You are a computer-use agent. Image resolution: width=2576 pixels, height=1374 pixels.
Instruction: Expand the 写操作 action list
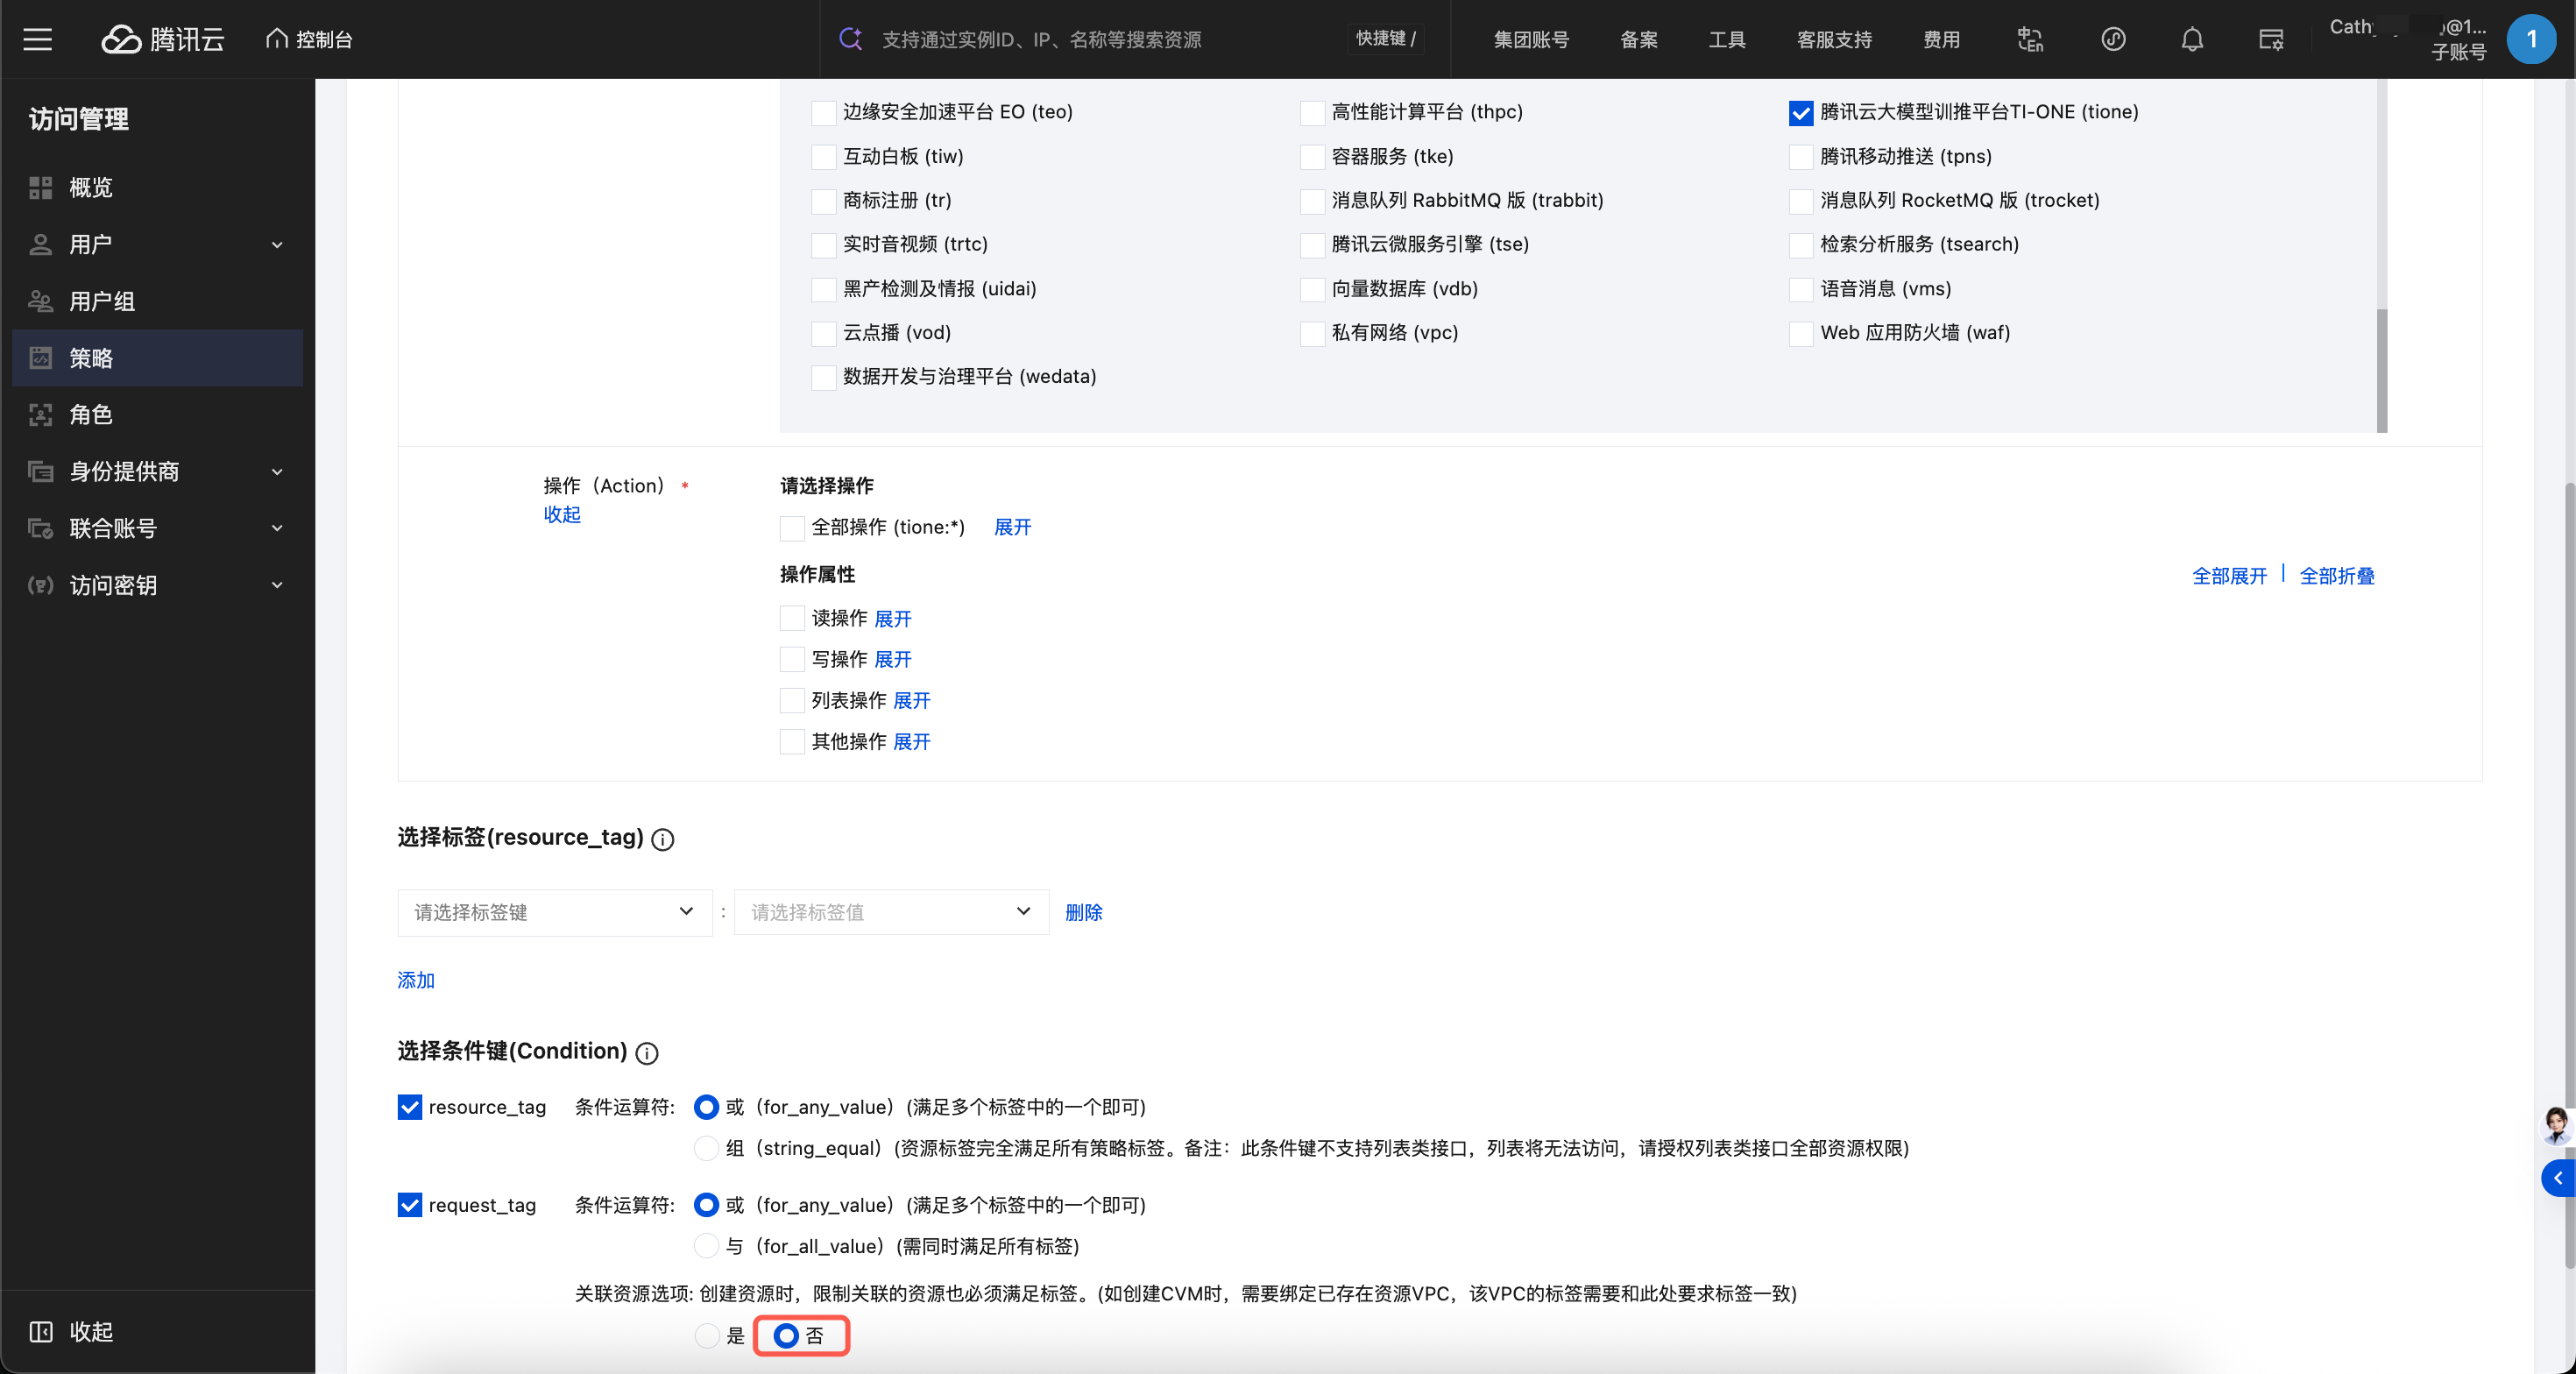pyautogui.click(x=893, y=660)
